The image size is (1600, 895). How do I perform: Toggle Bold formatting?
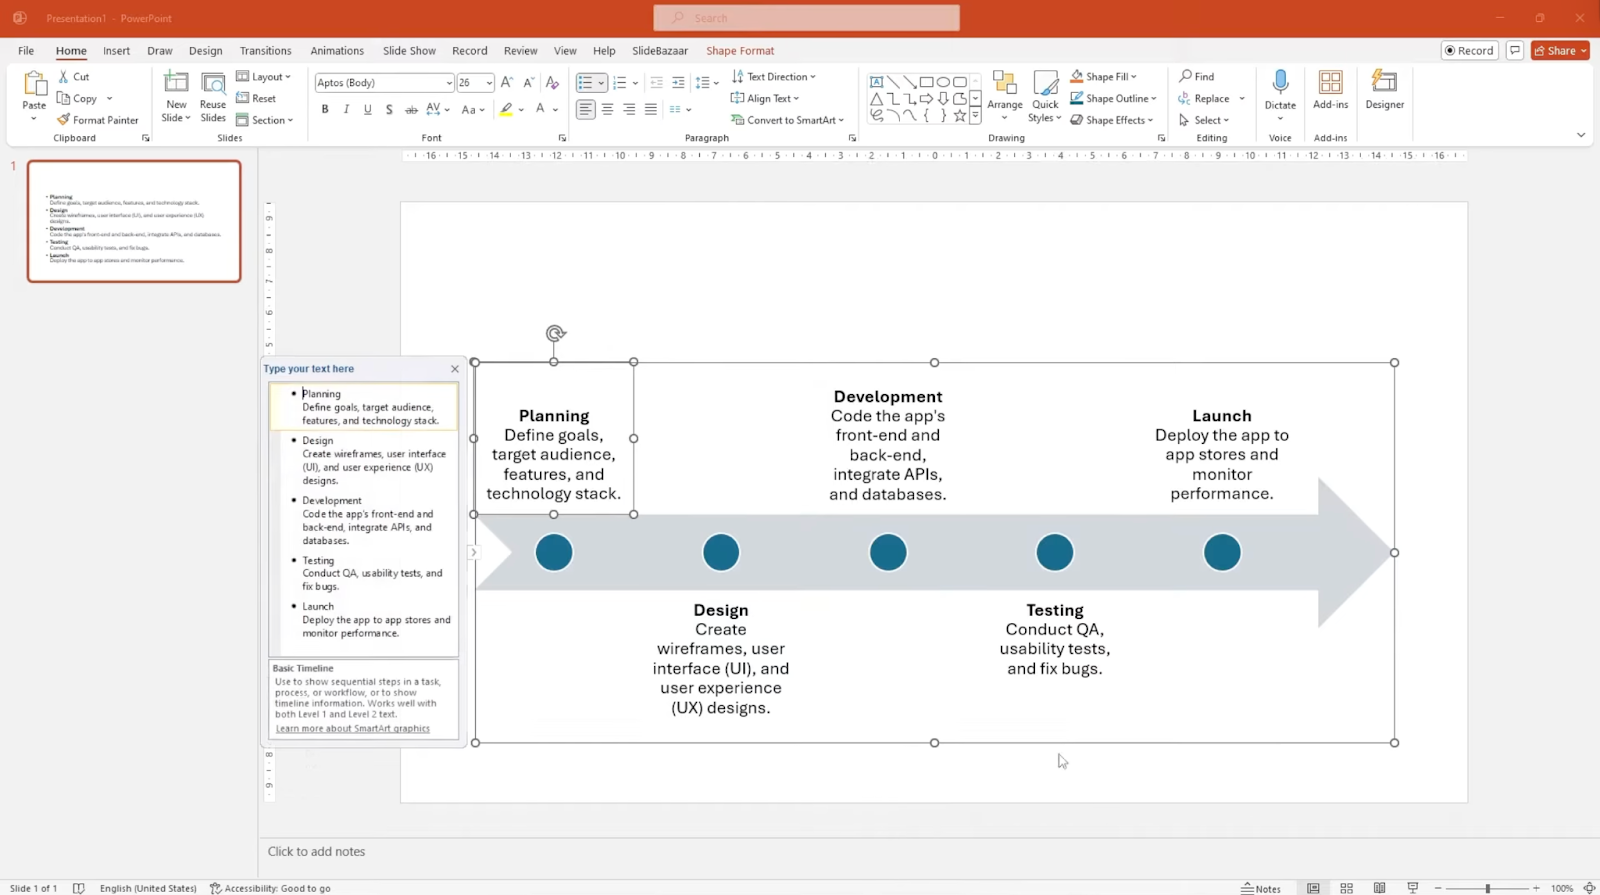click(x=325, y=110)
